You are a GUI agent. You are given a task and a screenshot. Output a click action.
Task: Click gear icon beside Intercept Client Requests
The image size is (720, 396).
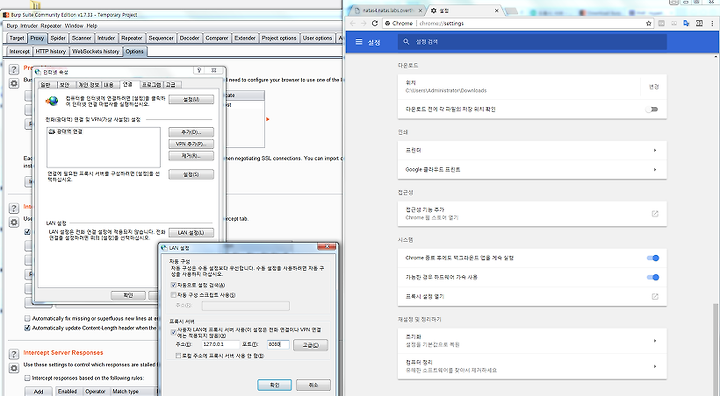click(x=14, y=222)
